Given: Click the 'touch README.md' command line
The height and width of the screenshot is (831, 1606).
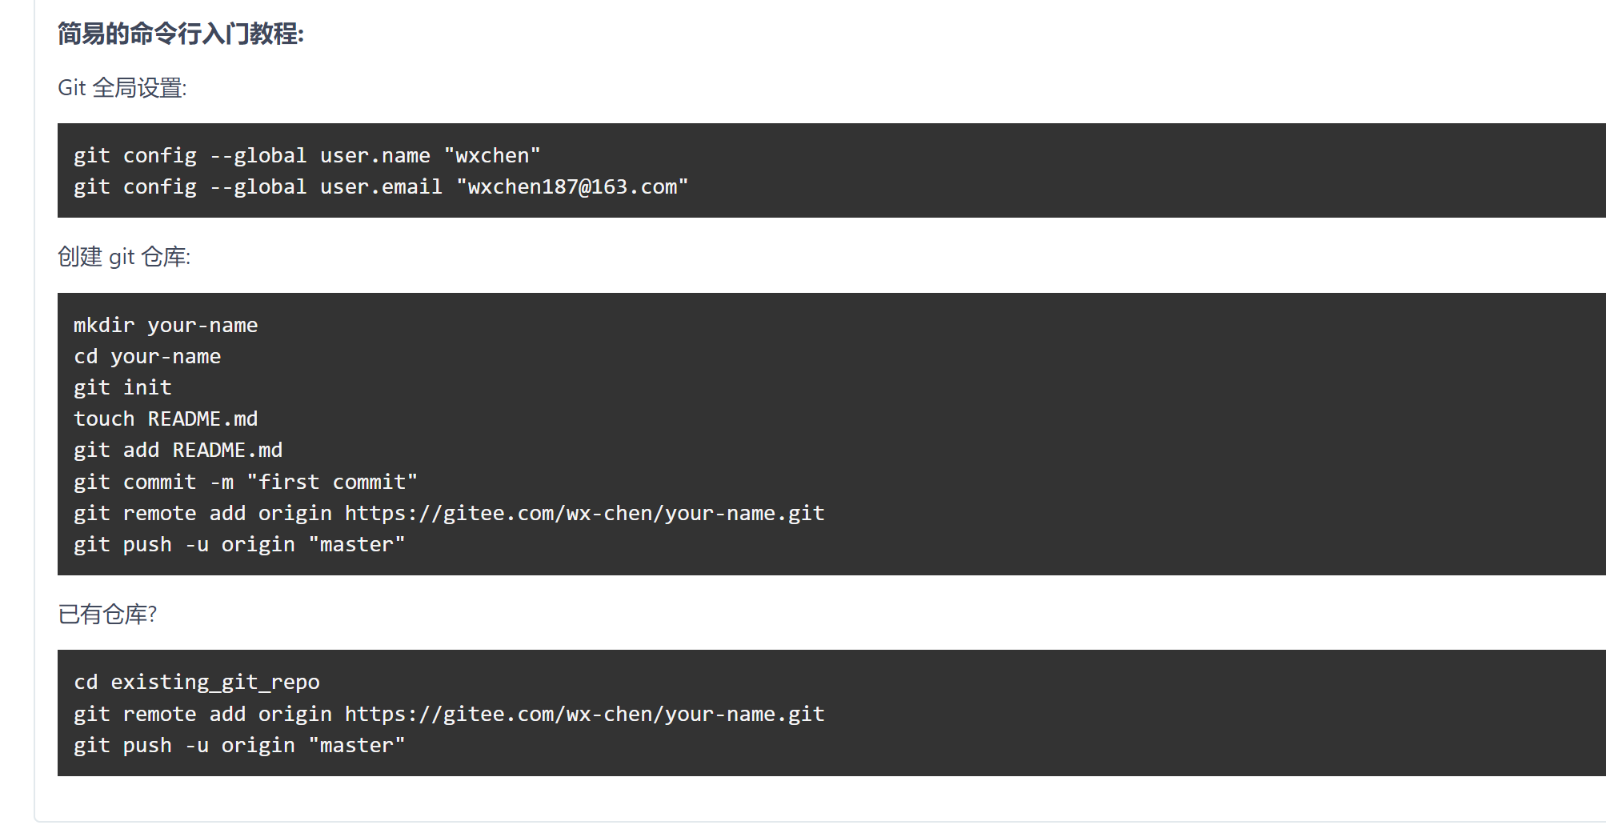Looking at the screenshot, I should click(x=166, y=418).
